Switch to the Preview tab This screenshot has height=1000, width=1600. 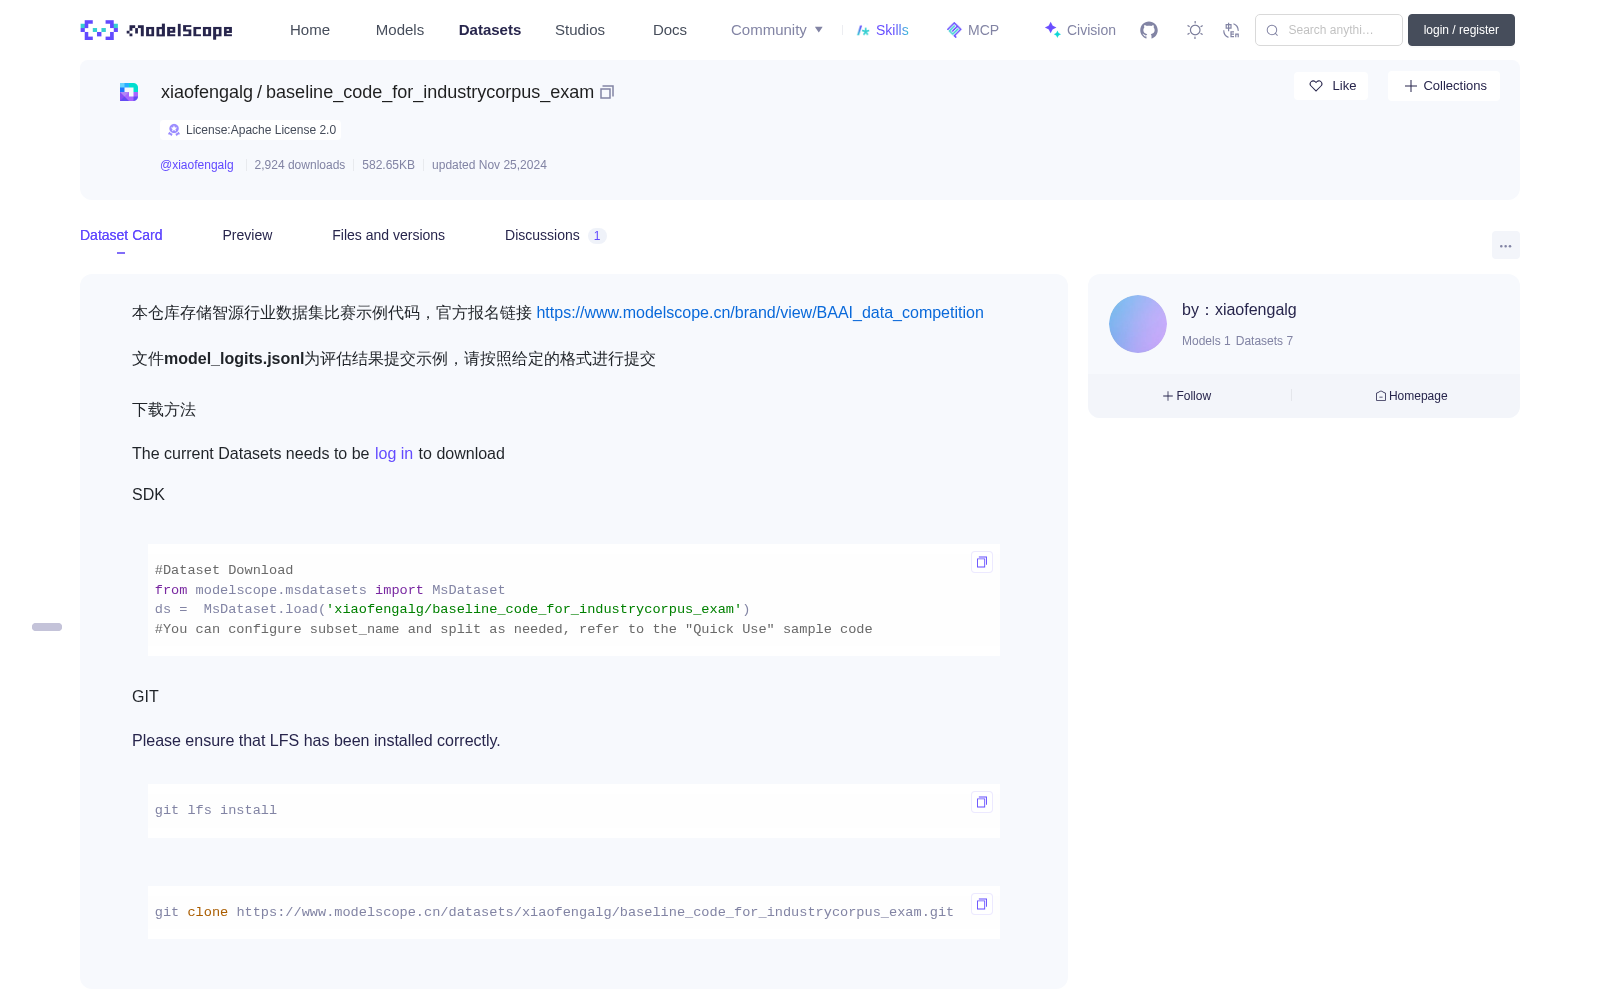pos(247,235)
